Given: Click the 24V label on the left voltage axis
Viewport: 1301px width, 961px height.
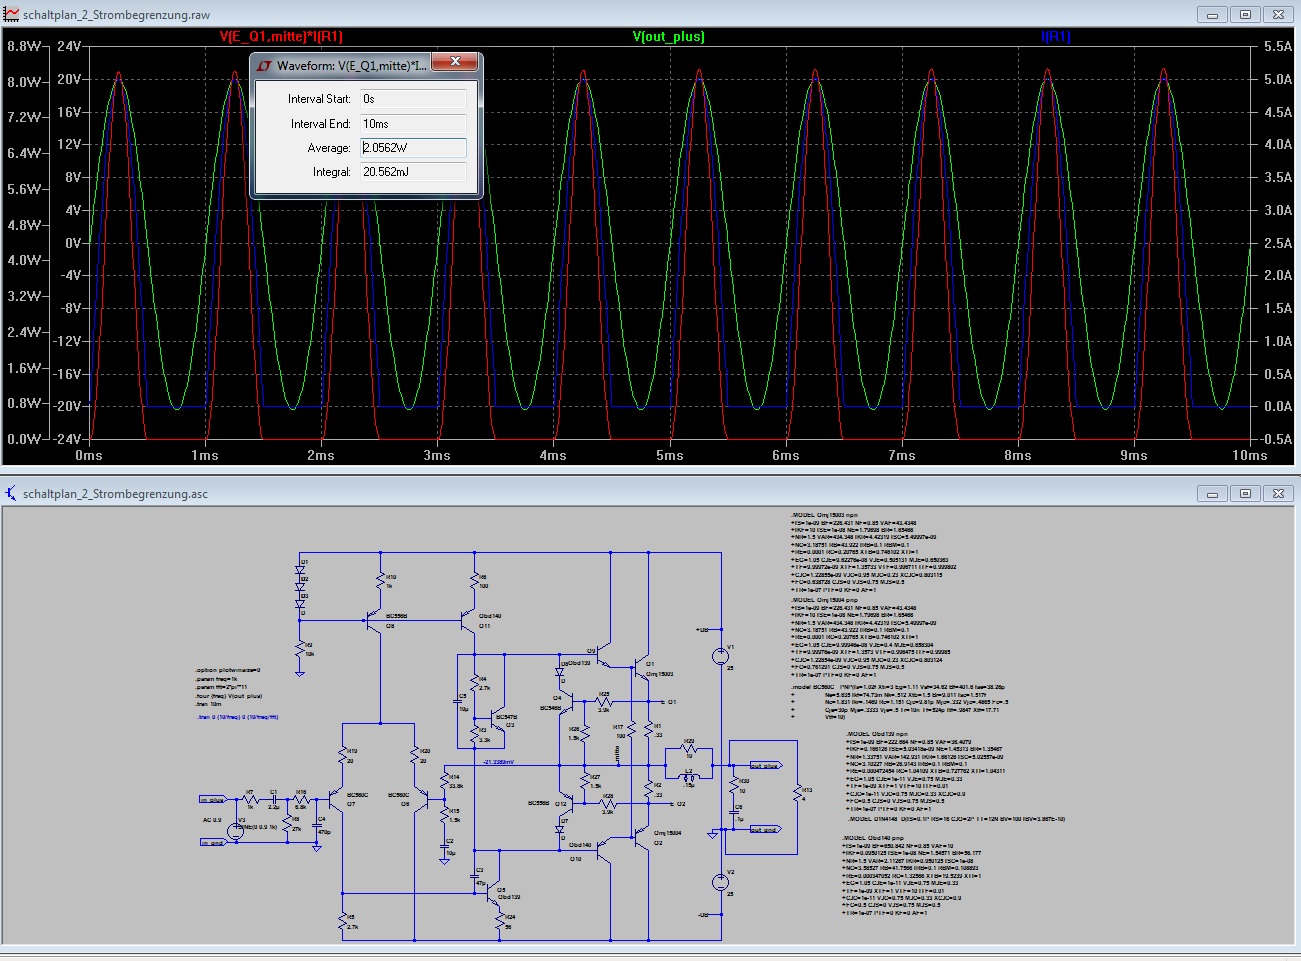Looking at the screenshot, I should 69,47.
